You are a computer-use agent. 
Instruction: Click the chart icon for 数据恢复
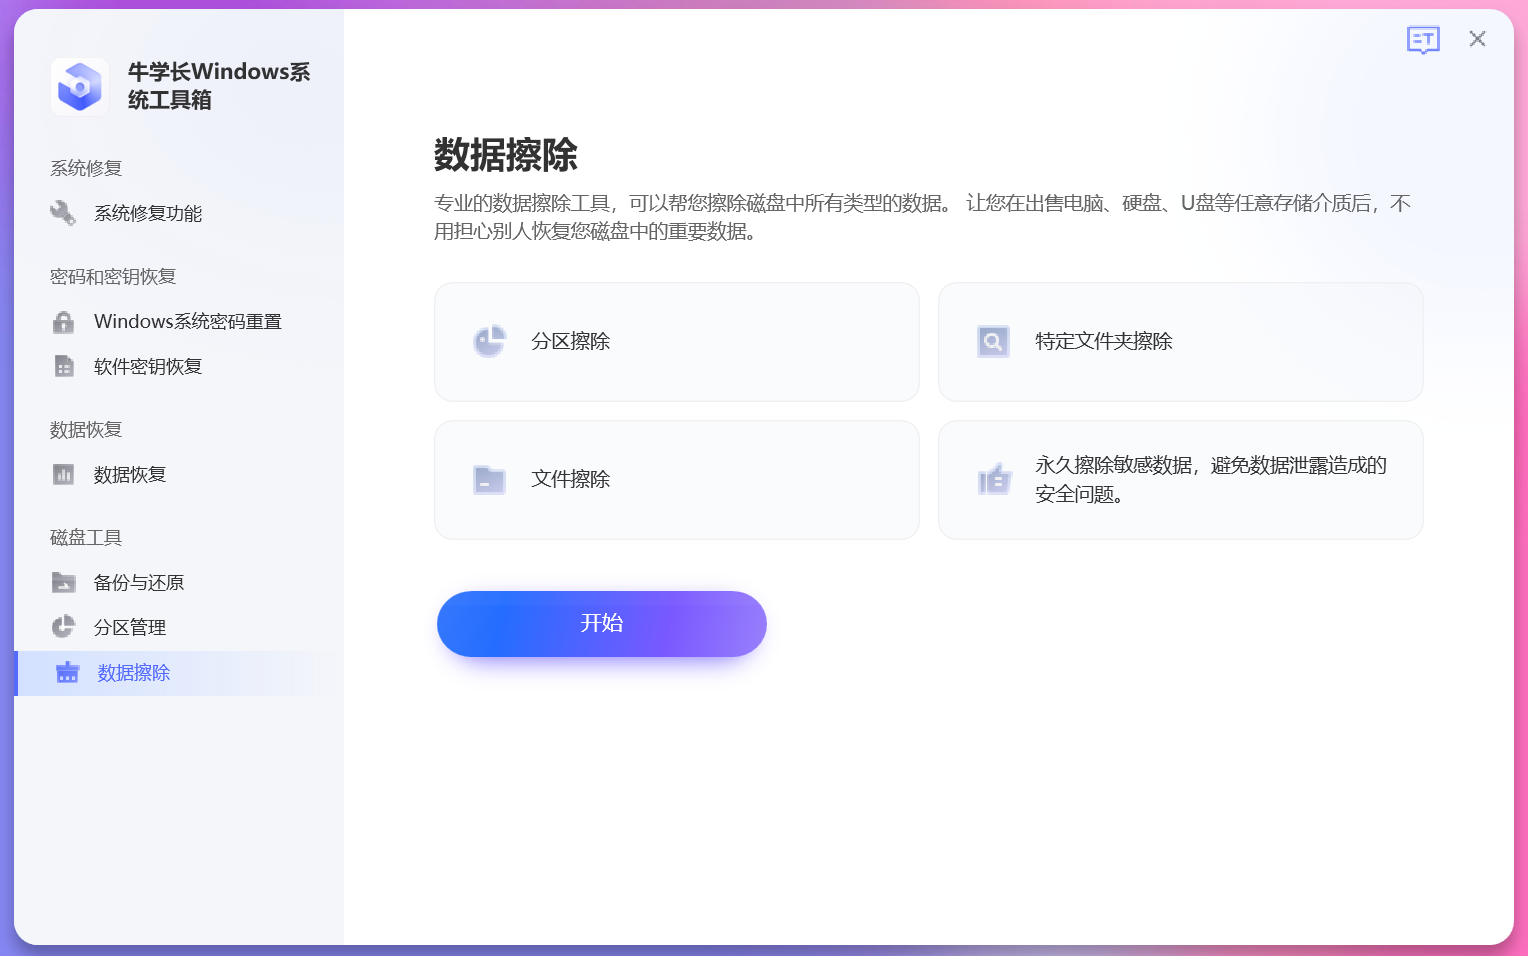click(63, 475)
